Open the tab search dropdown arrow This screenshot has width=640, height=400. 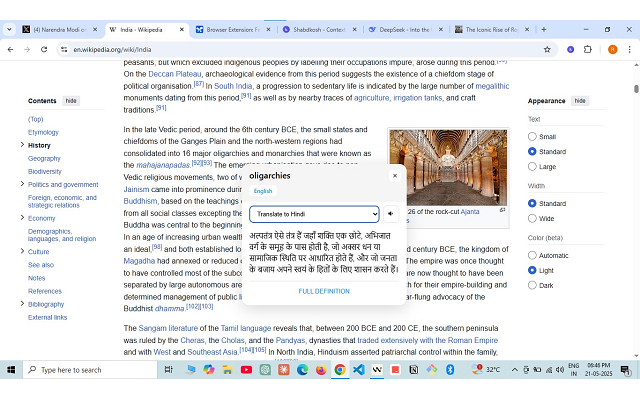point(9,29)
